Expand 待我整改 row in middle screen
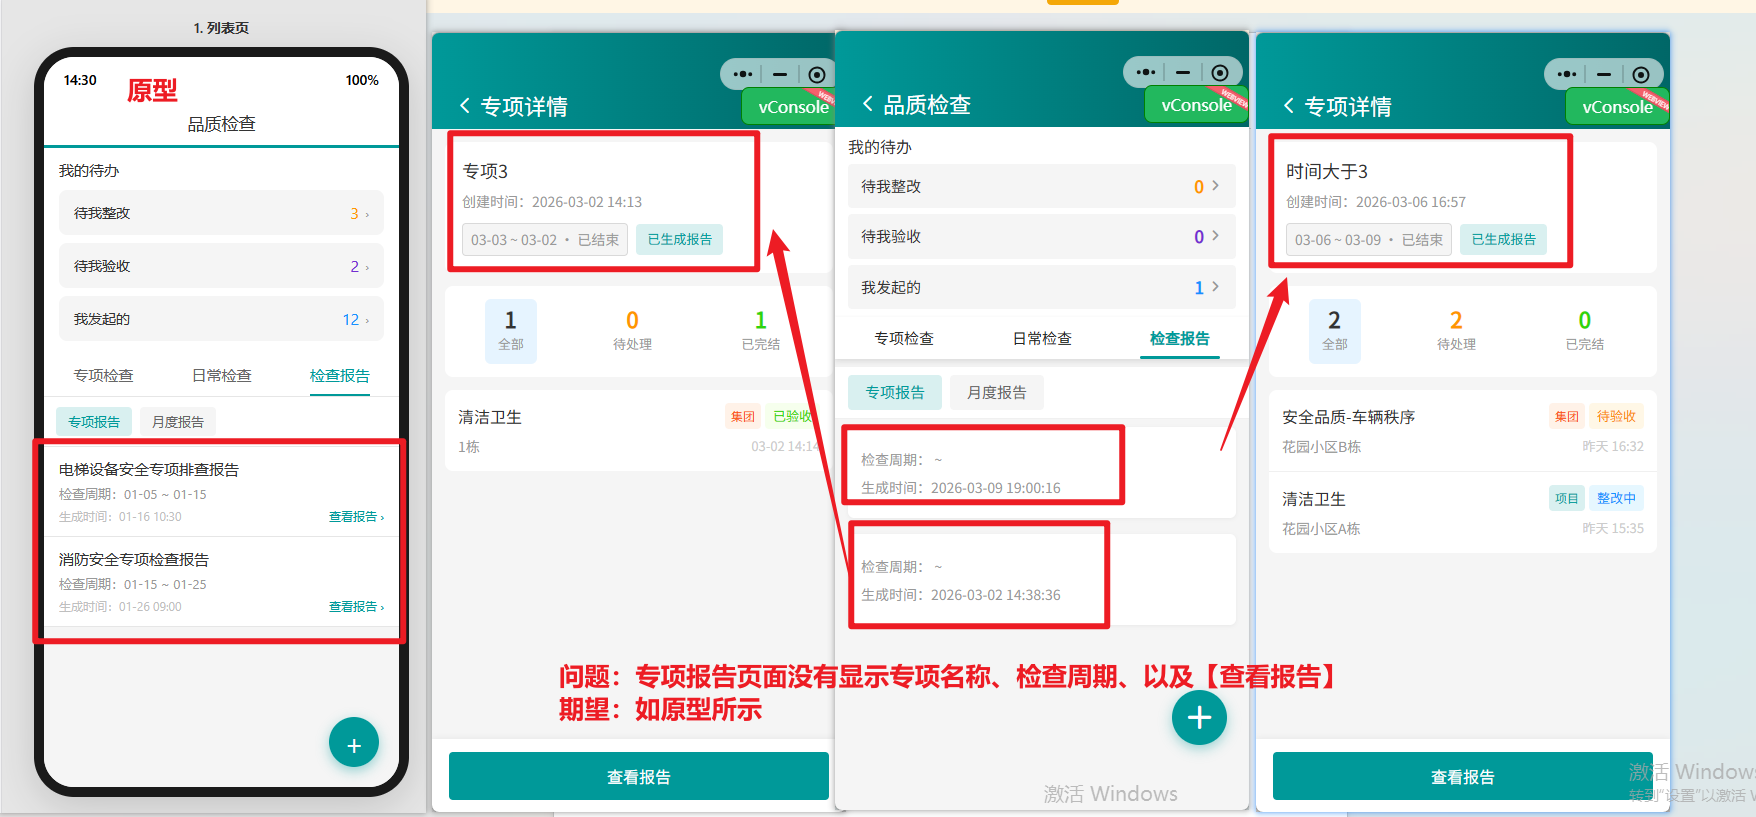The image size is (1756, 817). click(1040, 187)
